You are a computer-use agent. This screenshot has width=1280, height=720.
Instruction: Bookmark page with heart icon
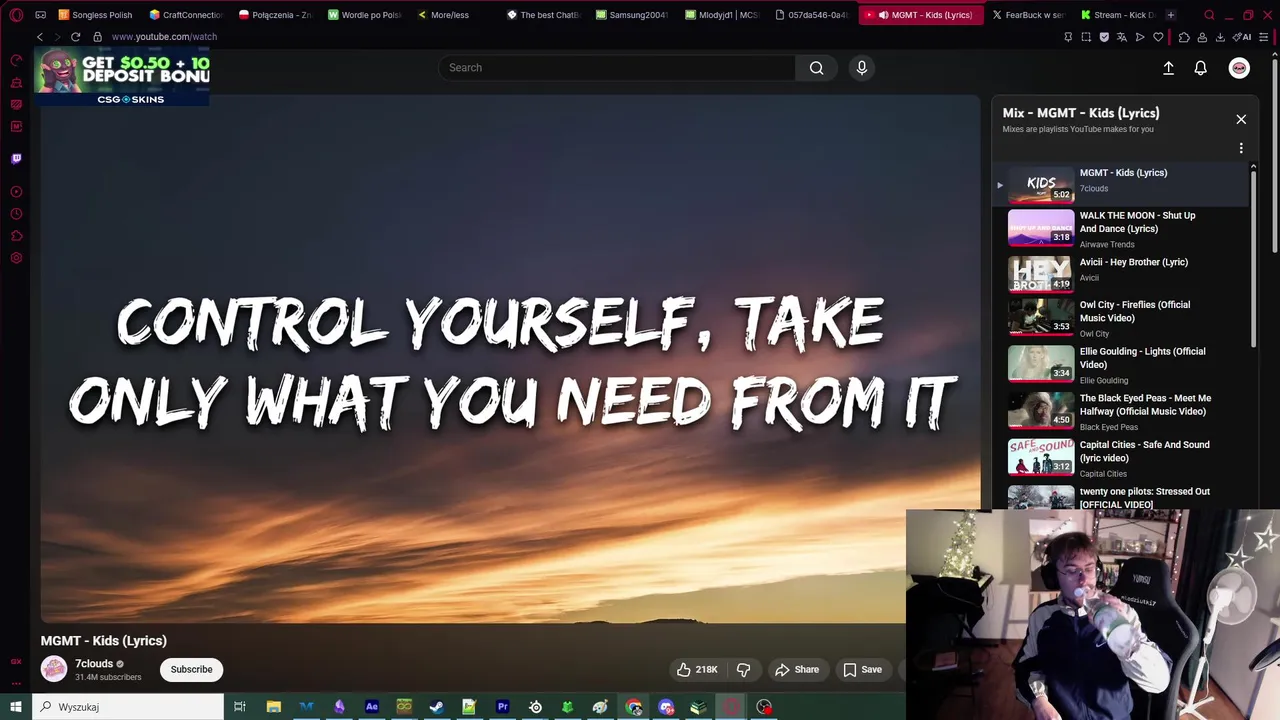(x=1158, y=37)
